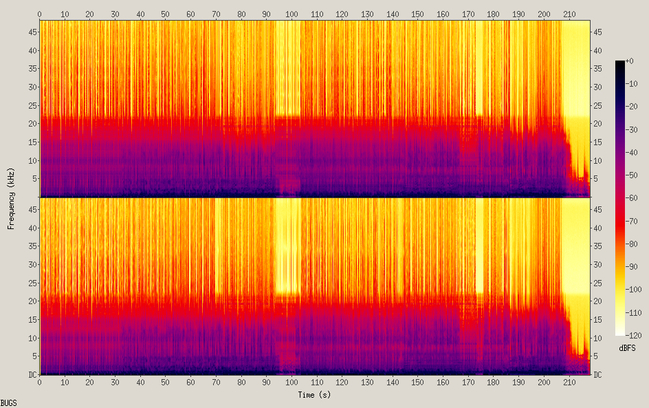Click the -120 value on color scale
The width and height of the screenshot is (649, 408).
pos(634,336)
